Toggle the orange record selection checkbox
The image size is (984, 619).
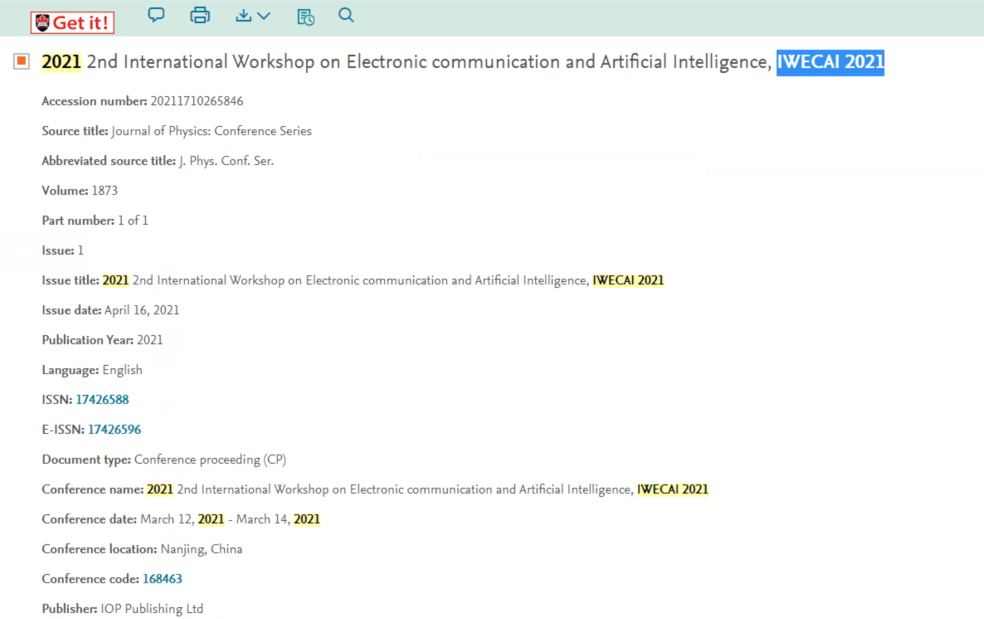(x=21, y=61)
